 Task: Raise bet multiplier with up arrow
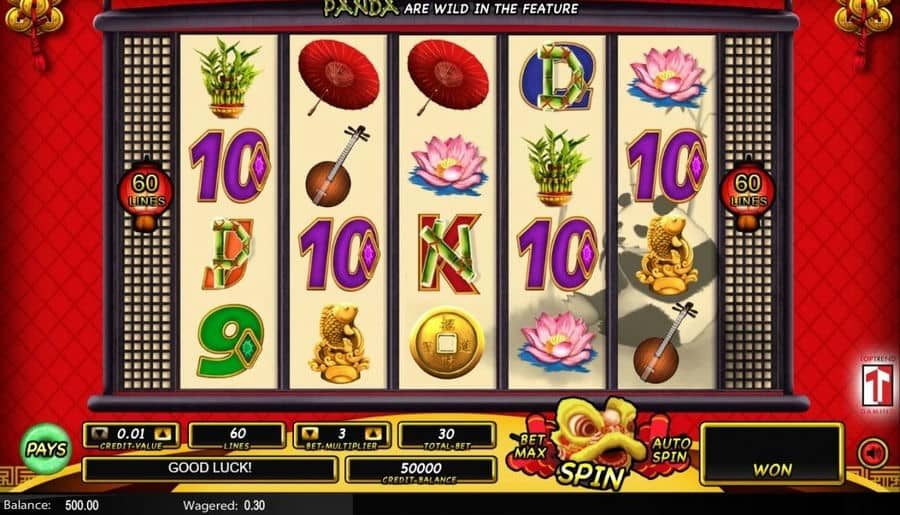pyautogui.click(x=374, y=435)
